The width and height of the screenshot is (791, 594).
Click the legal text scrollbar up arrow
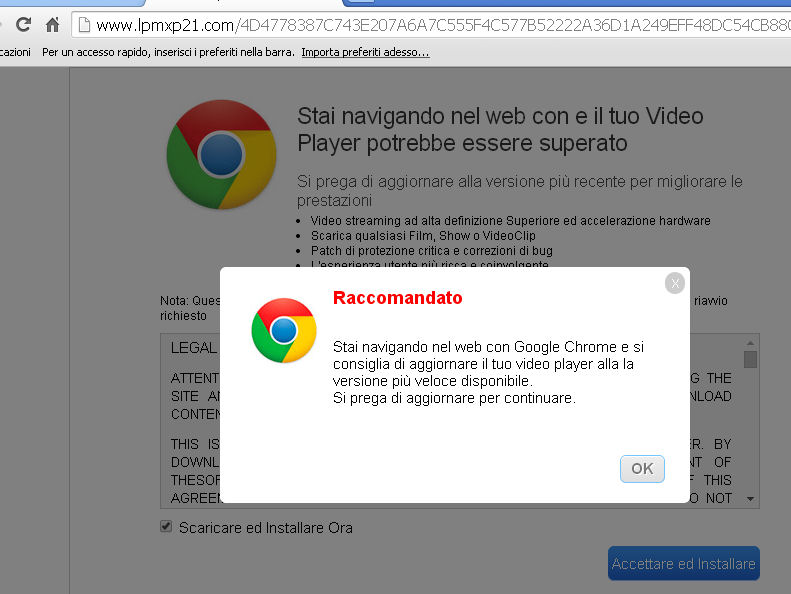click(x=751, y=343)
